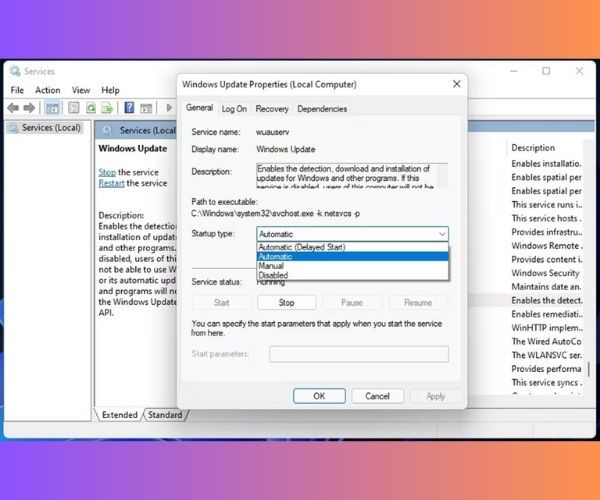The width and height of the screenshot is (600, 500).
Task: Switch to the Extended view tab
Action: tap(119, 415)
